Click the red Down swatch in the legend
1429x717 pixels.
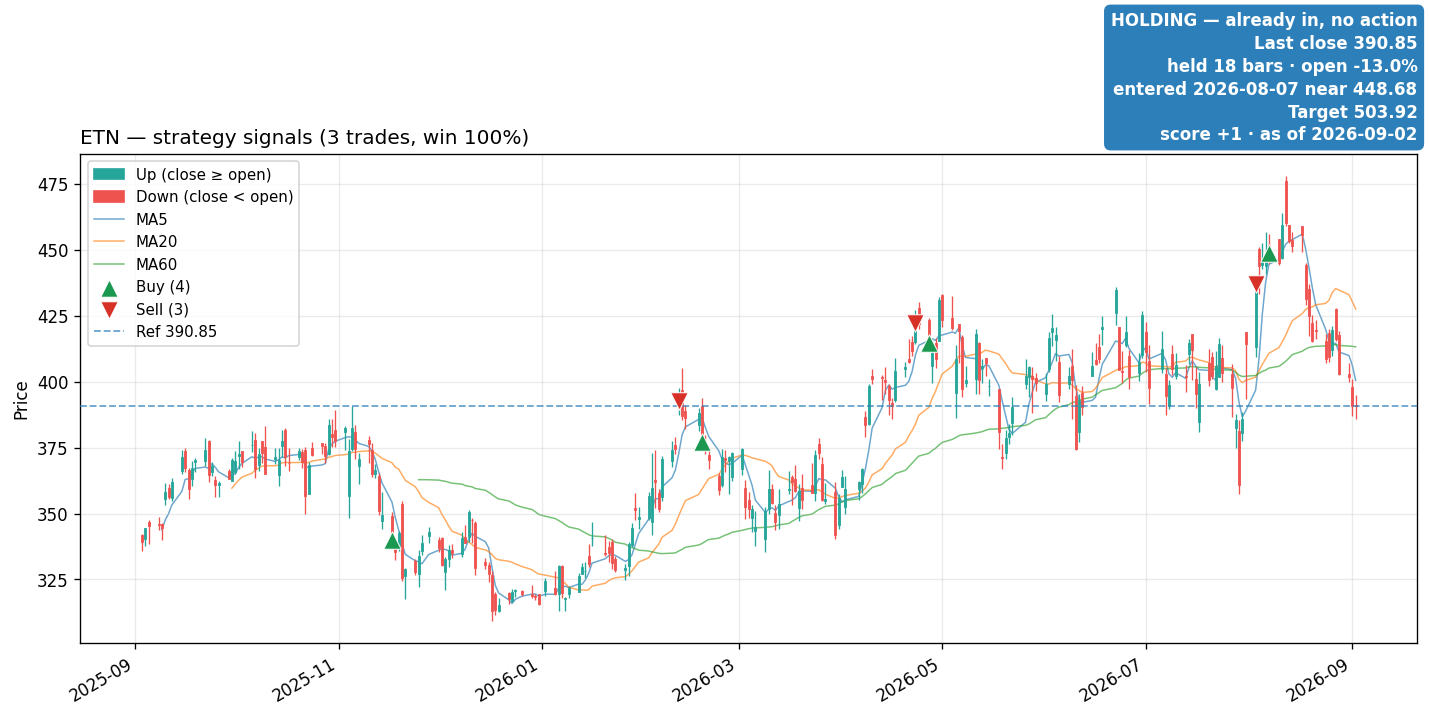tap(109, 197)
